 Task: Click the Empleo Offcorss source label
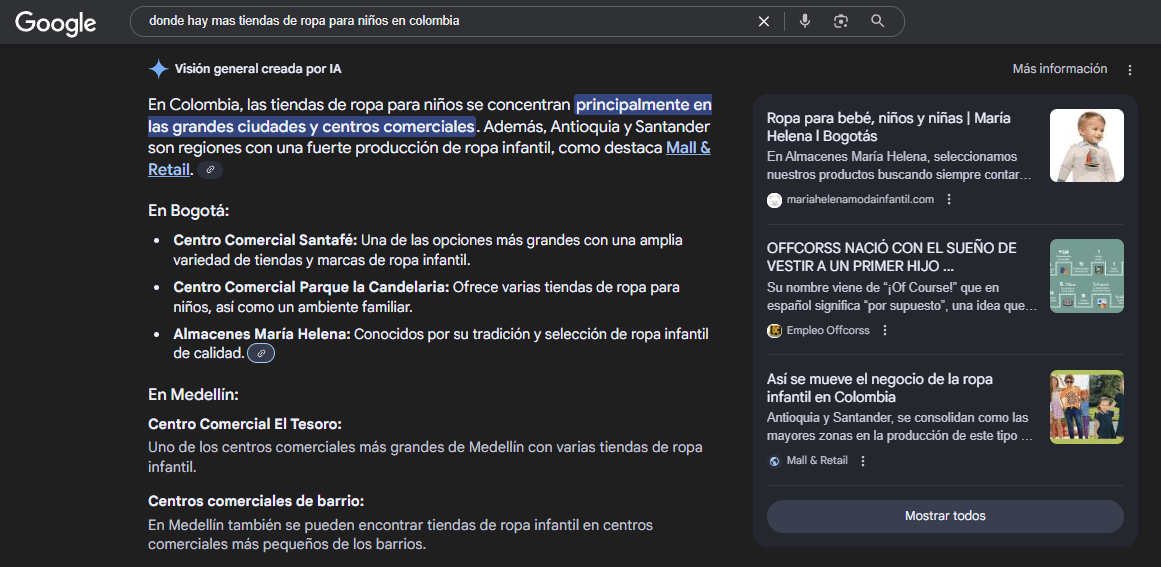pyautogui.click(x=828, y=330)
